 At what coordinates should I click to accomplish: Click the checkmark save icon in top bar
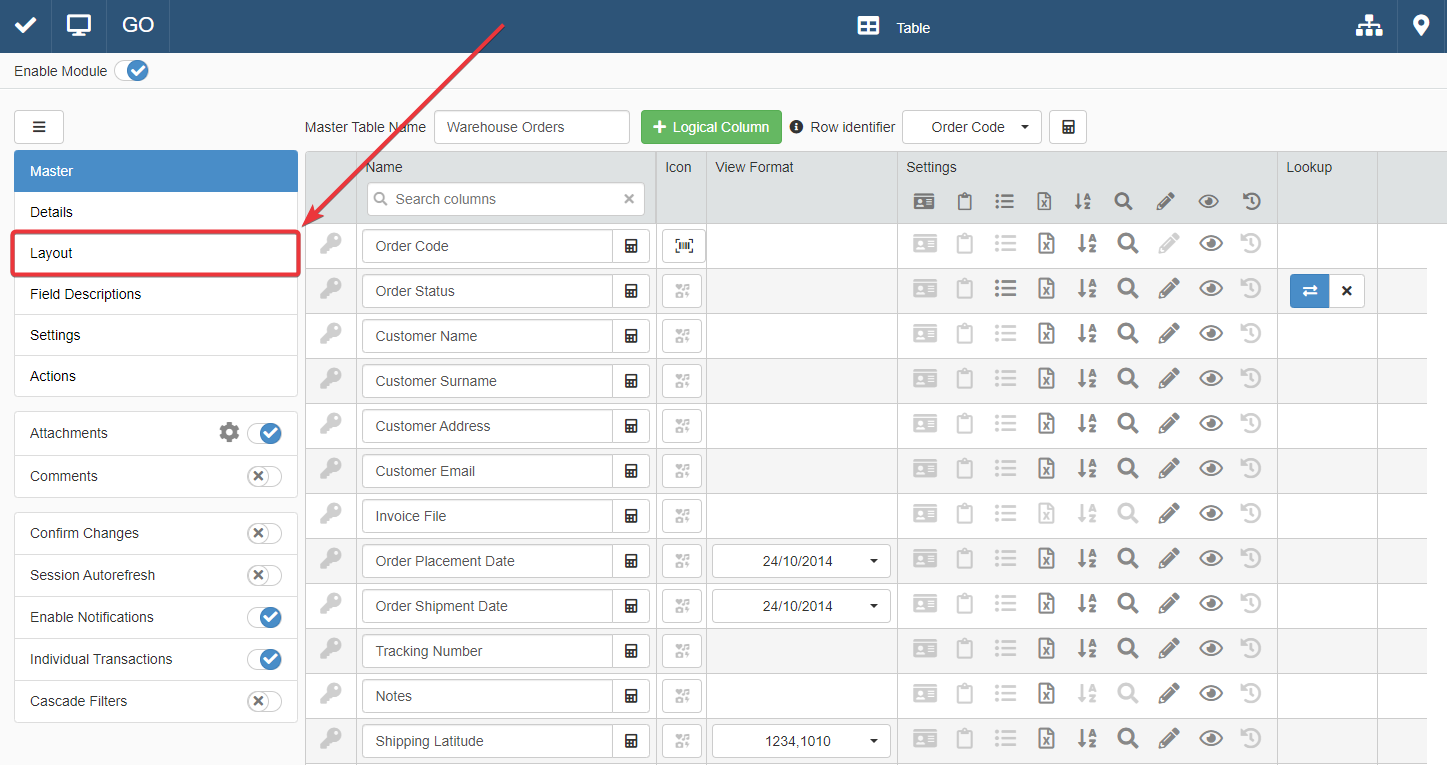[x=26, y=26]
